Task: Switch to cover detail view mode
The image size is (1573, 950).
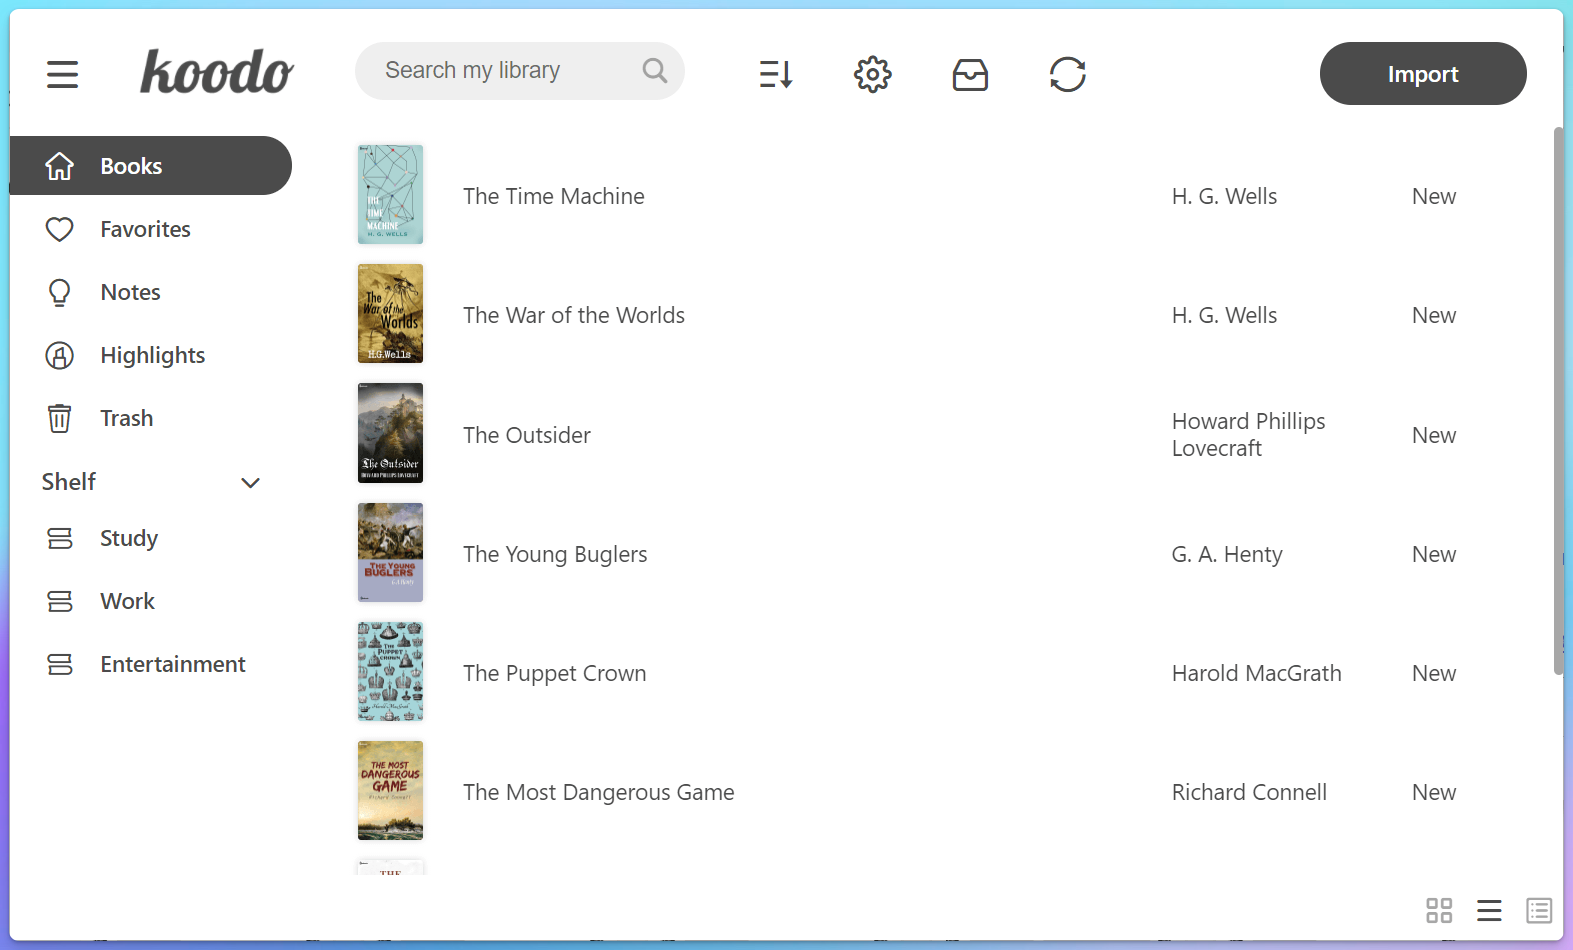Action: coord(1539,910)
